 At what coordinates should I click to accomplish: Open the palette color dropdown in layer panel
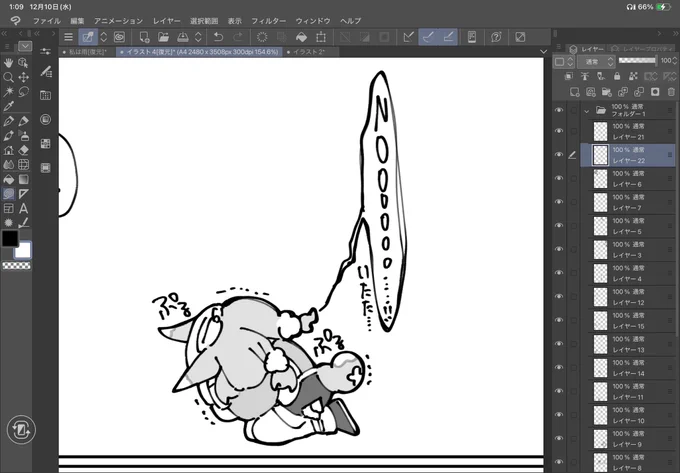(x=564, y=62)
